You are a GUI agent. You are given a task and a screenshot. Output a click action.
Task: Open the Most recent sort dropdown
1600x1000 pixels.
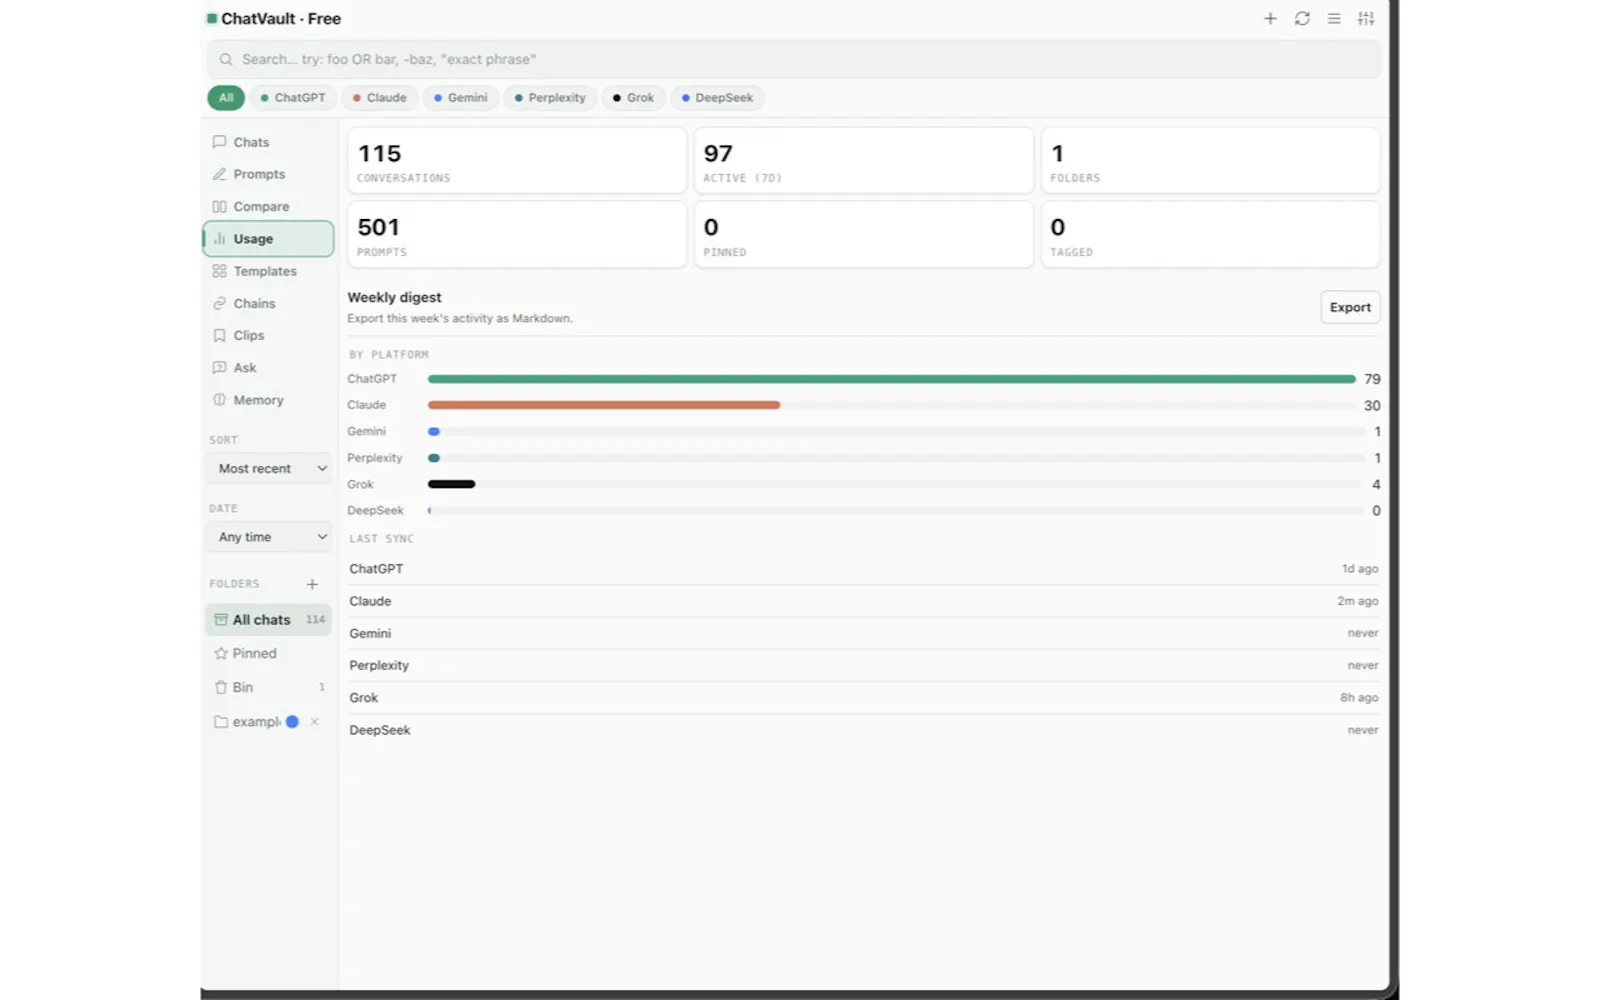click(269, 468)
